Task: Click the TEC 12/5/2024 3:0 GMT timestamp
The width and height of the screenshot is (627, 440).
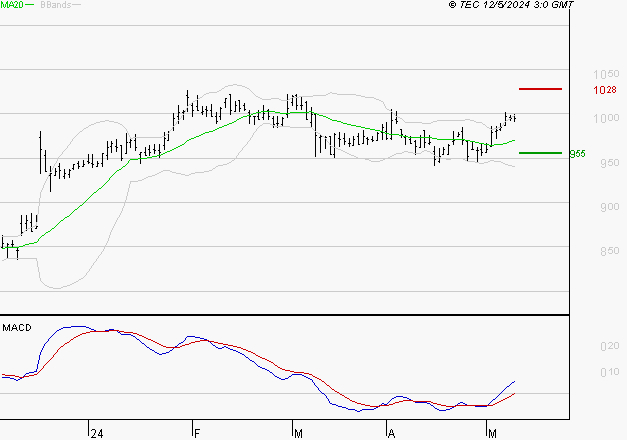Action: (x=511, y=5)
